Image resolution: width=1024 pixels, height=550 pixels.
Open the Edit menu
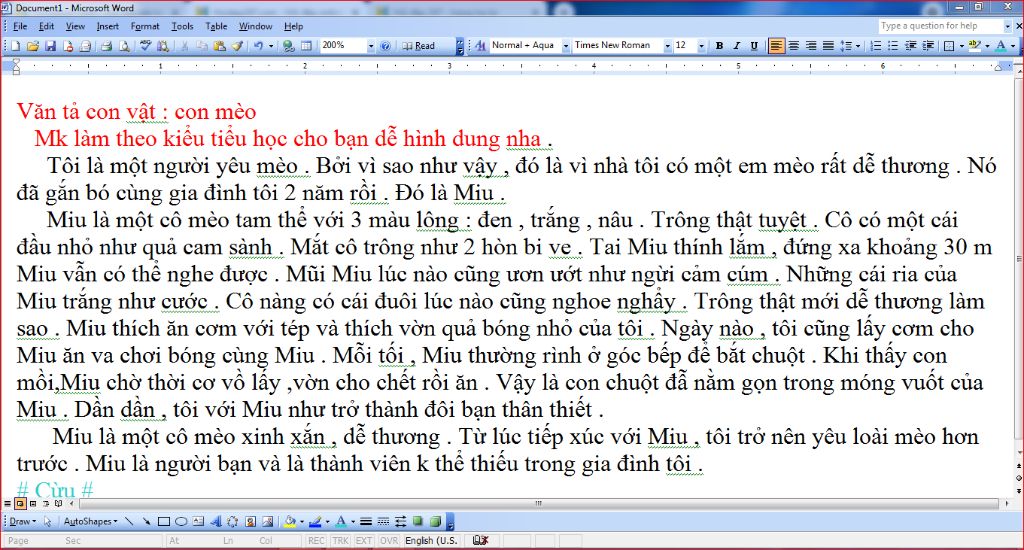pyautogui.click(x=46, y=26)
